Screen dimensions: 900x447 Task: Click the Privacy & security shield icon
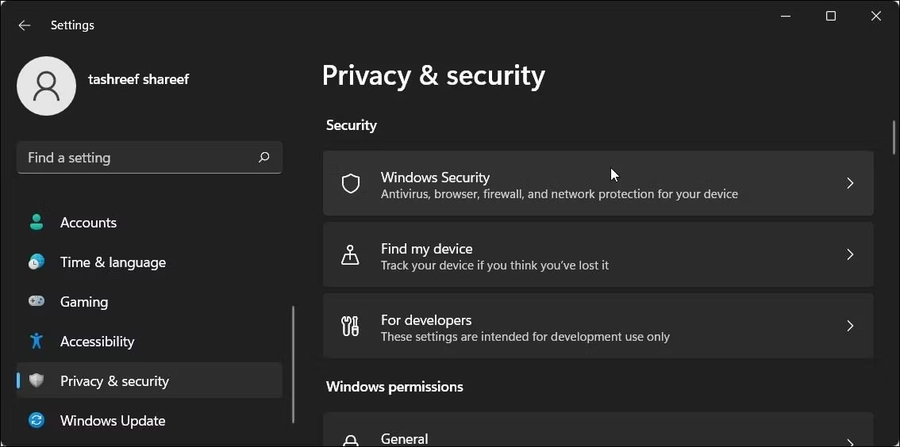37,381
